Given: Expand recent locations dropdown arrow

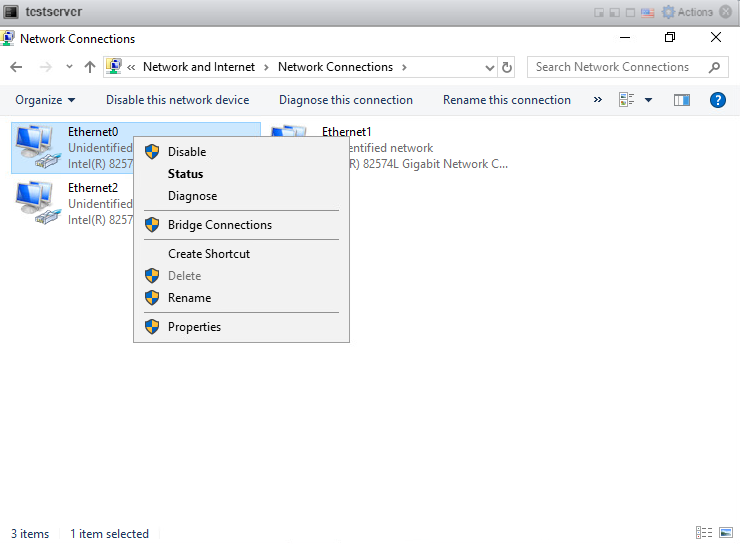Looking at the screenshot, I should 69,67.
